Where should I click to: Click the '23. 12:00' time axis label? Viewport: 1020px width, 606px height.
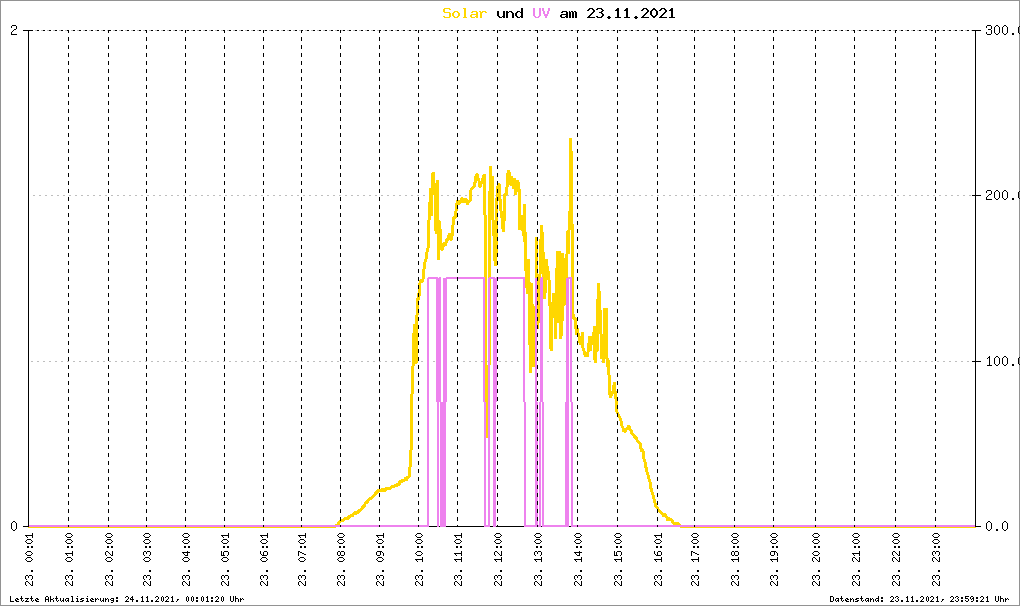tap(498, 560)
